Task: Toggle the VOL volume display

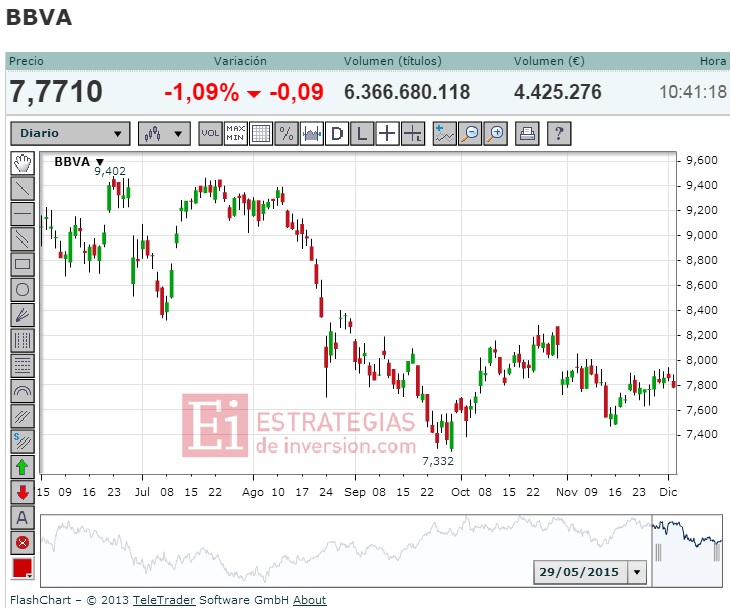Action: [210, 134]
